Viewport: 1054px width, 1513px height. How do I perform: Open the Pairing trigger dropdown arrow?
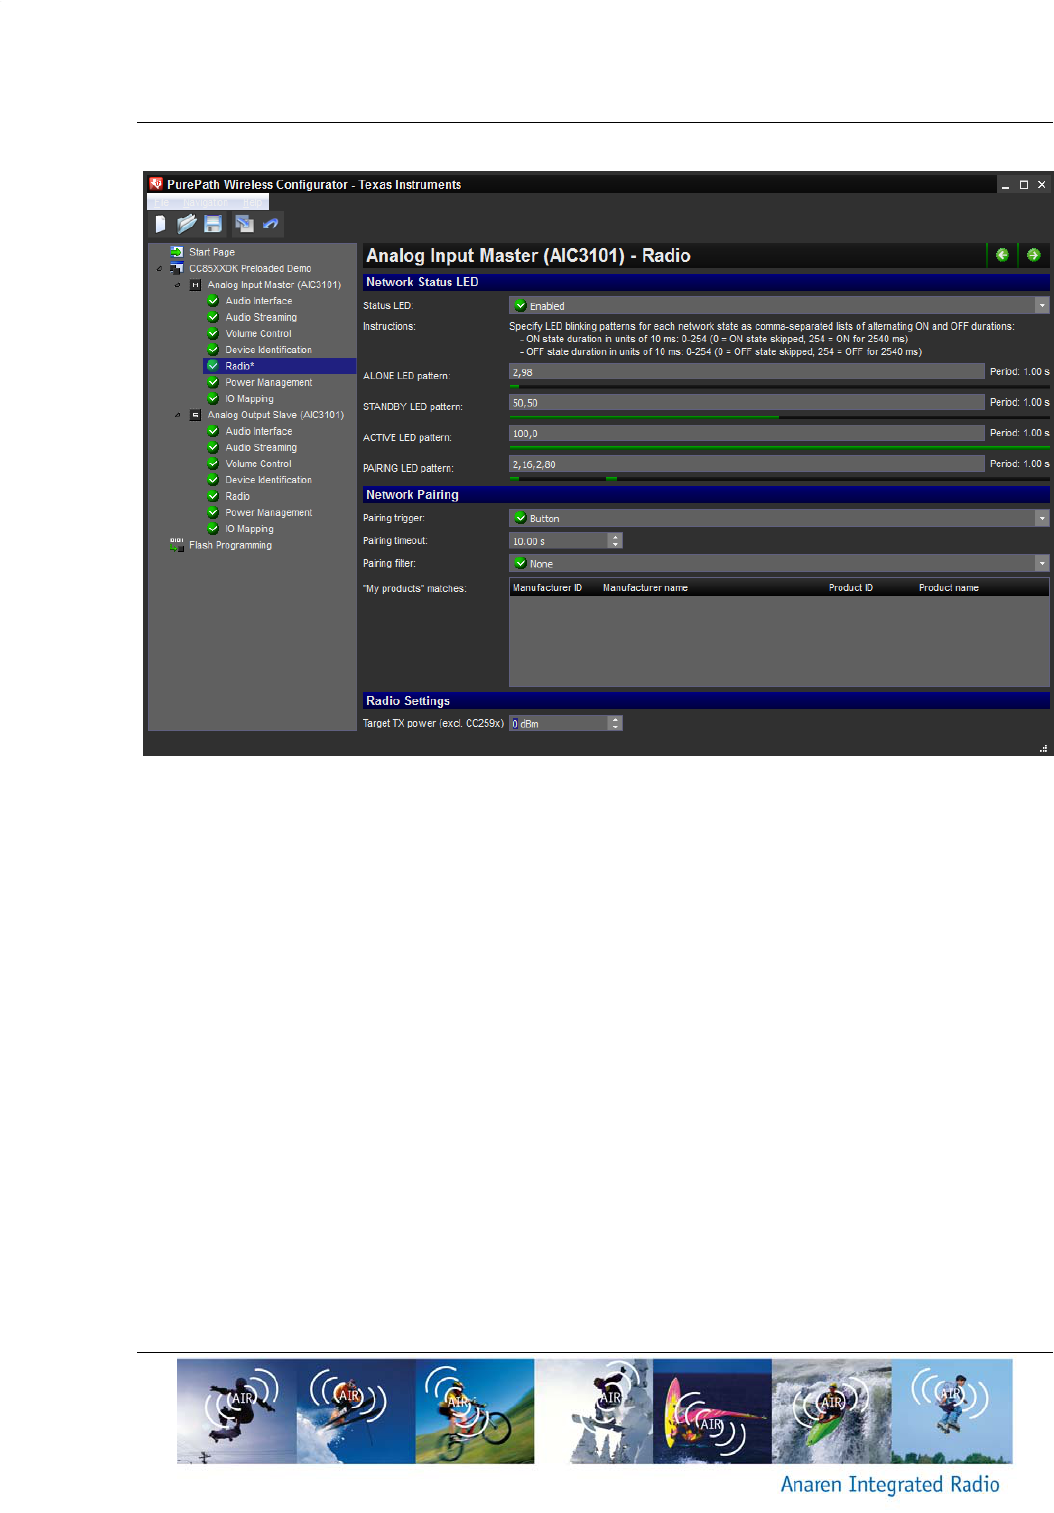click(x=1042, y=518)
